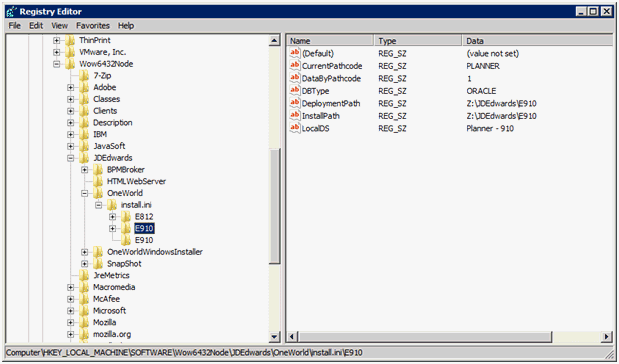Select the Macromedia key label
Viewport: 619px width, 364px height.
click(x=114, y=287)
